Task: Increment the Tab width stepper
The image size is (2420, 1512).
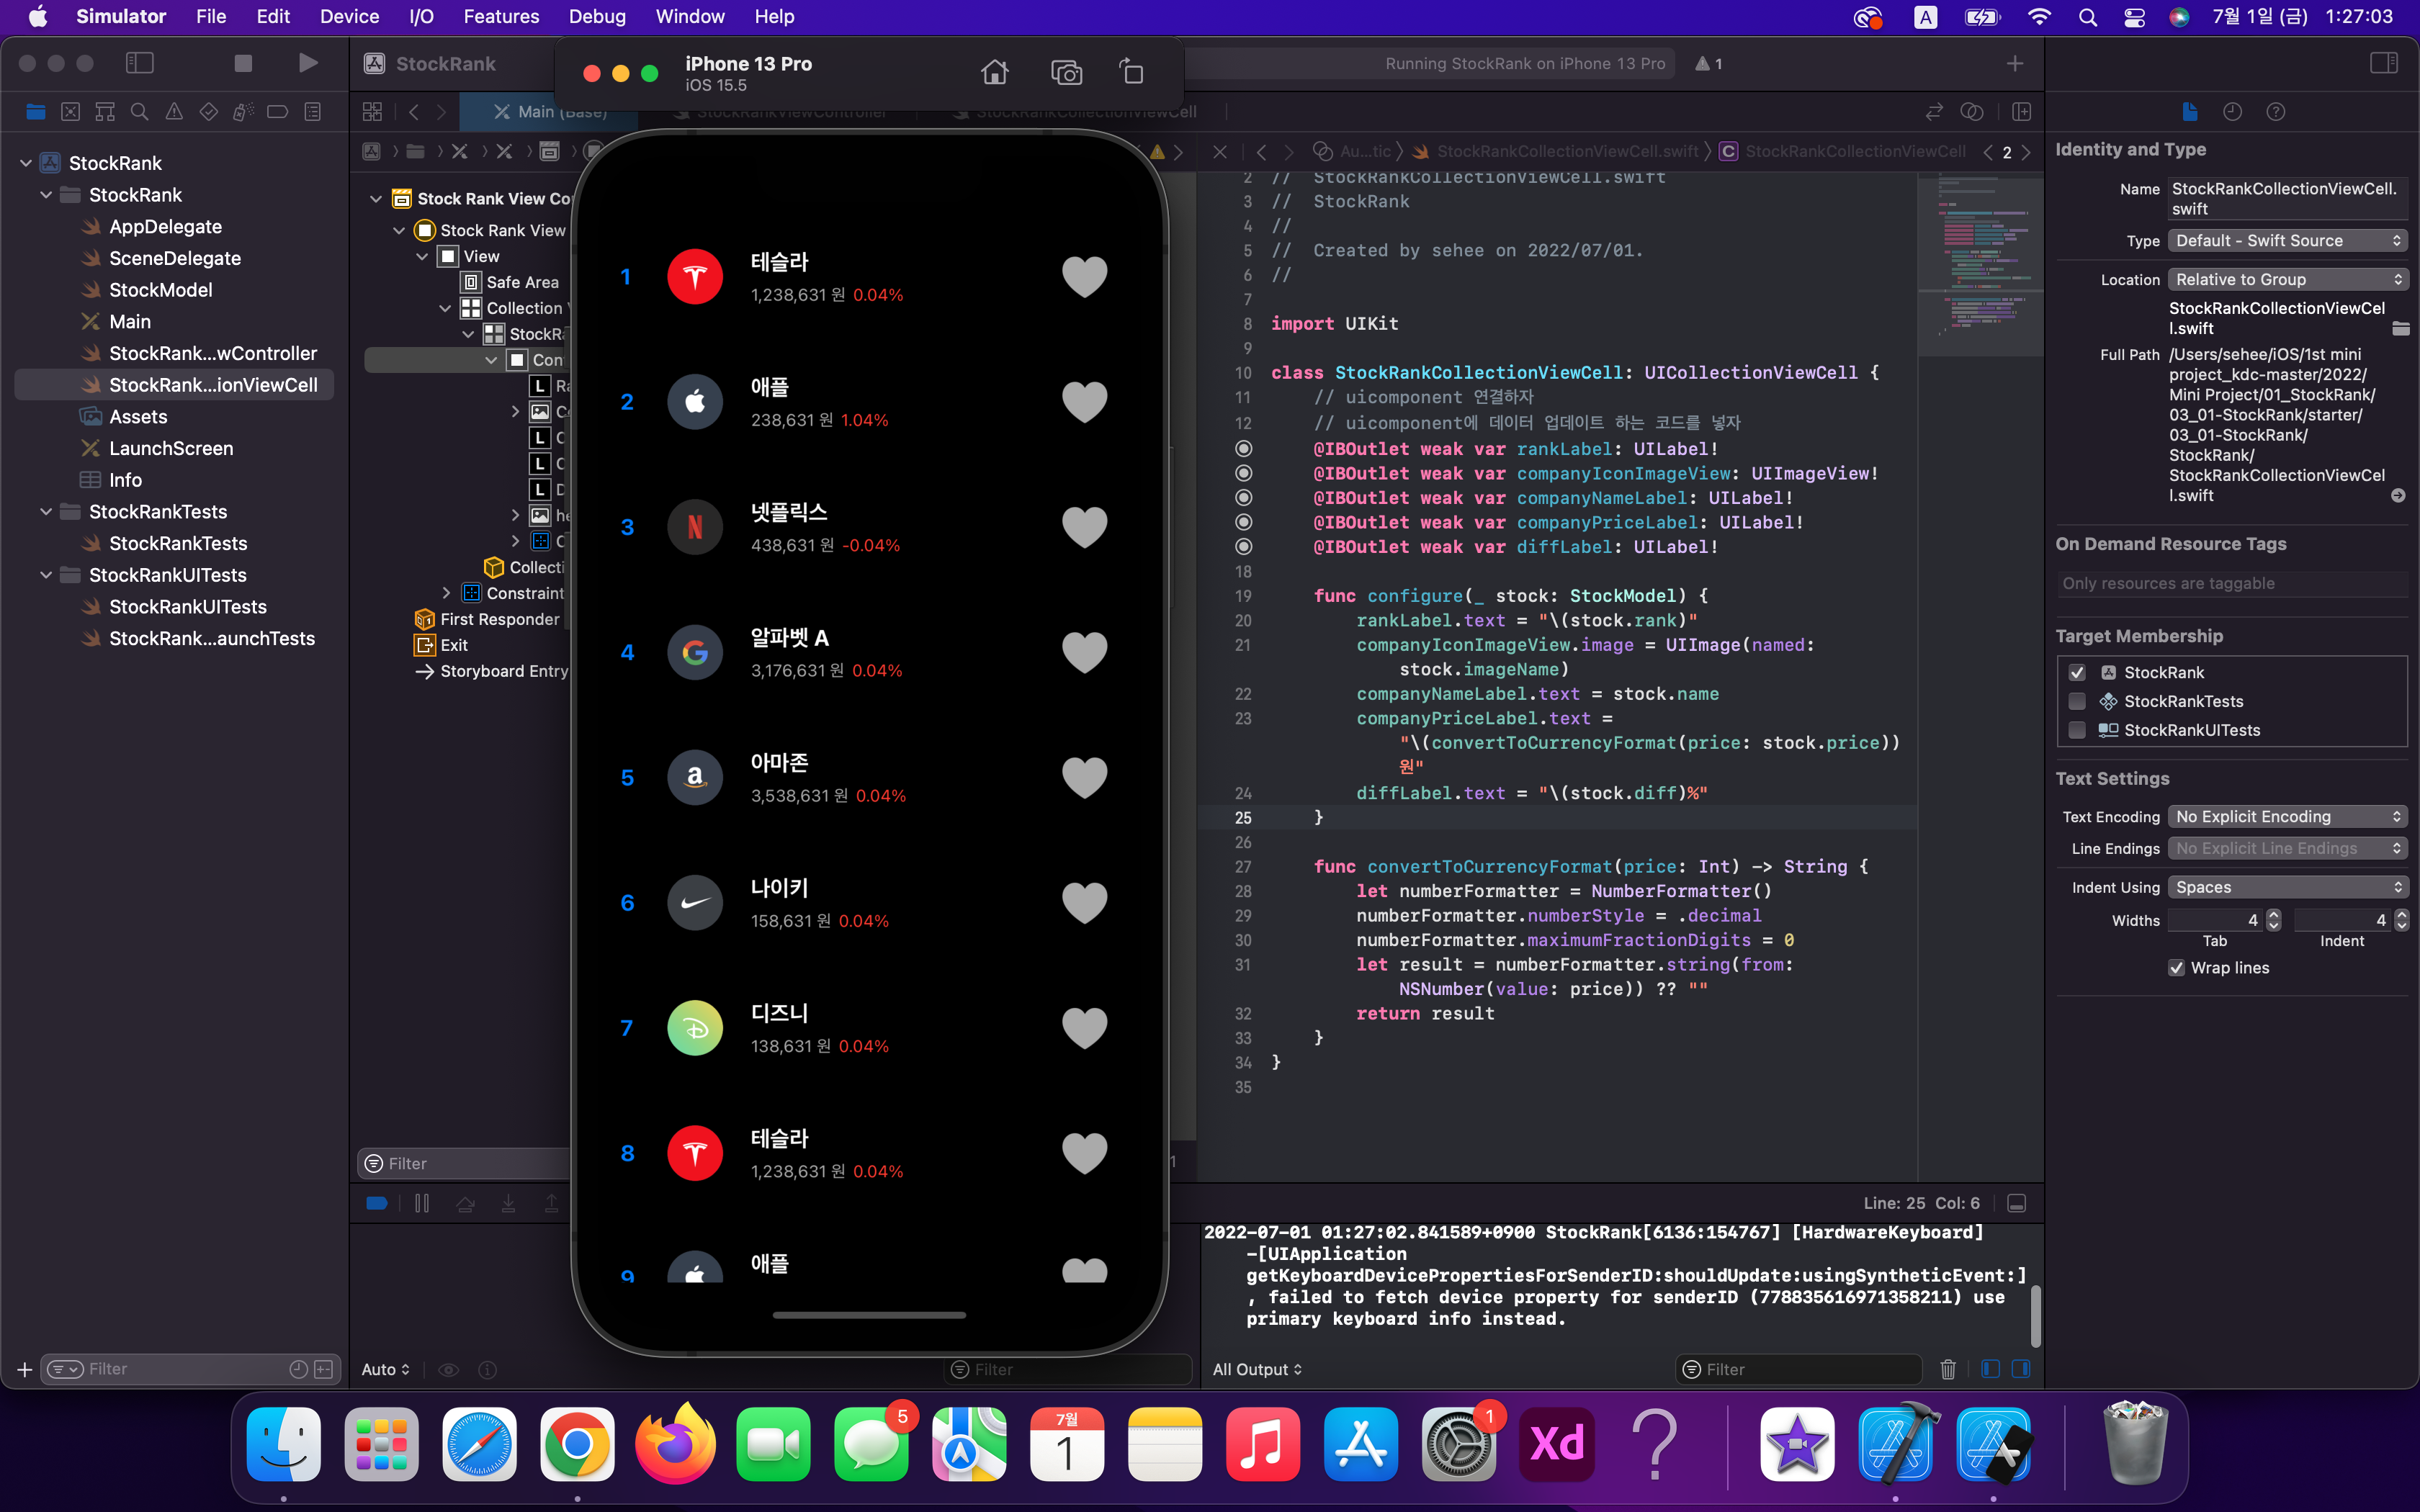Action: [2273, 914]
